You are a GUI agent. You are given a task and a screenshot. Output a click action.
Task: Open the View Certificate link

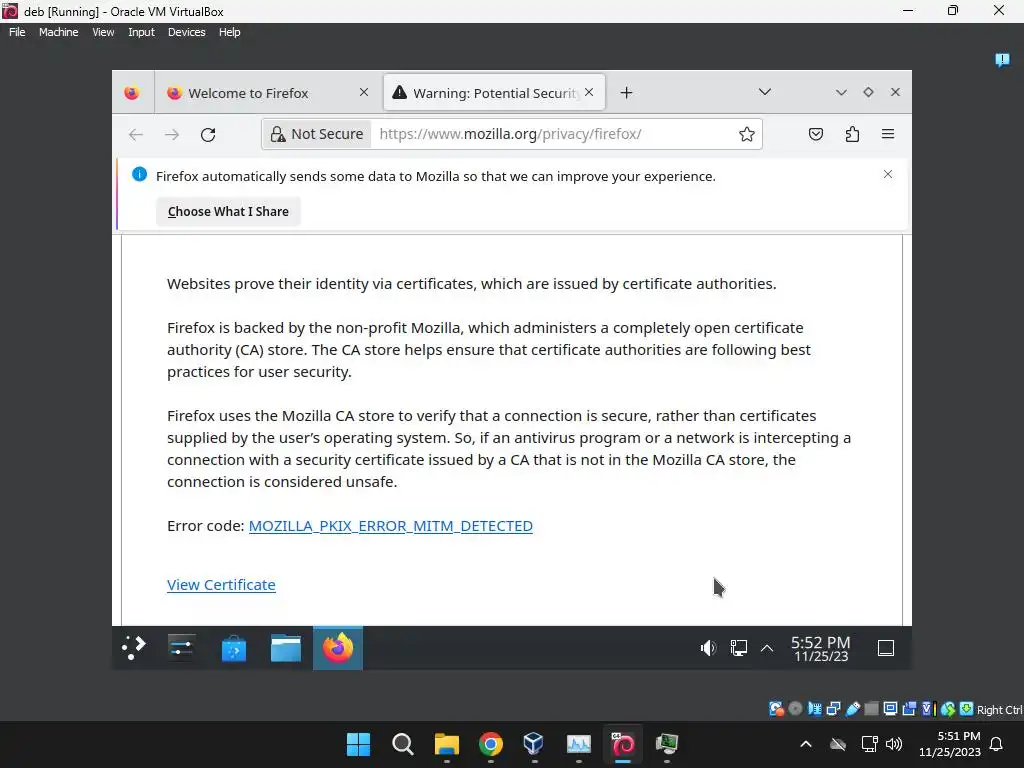tap(221, 584)
